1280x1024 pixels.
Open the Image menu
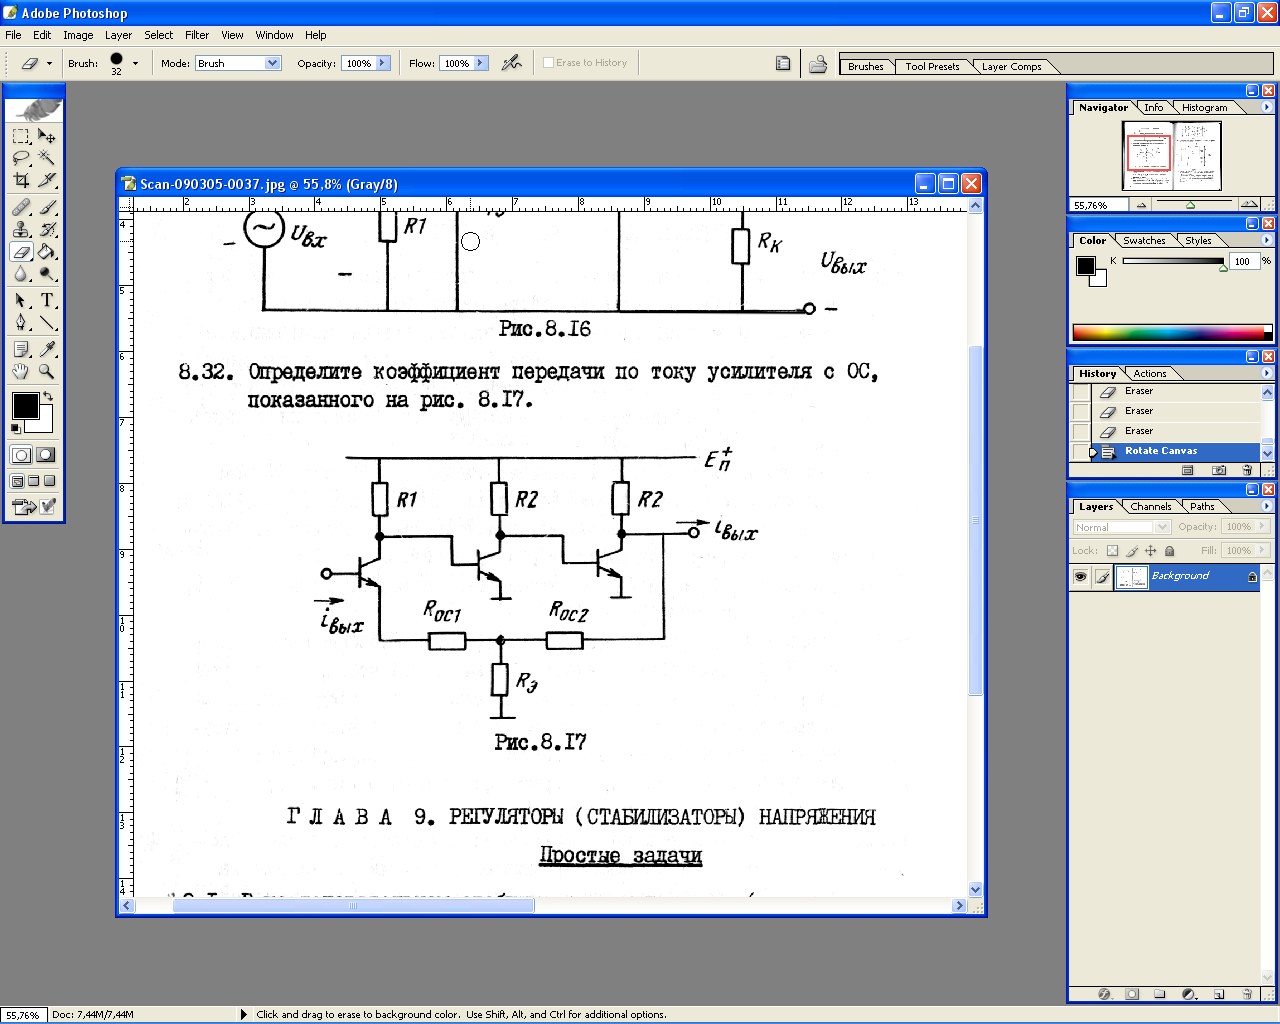pyautogui.click(x=78, y=35)
